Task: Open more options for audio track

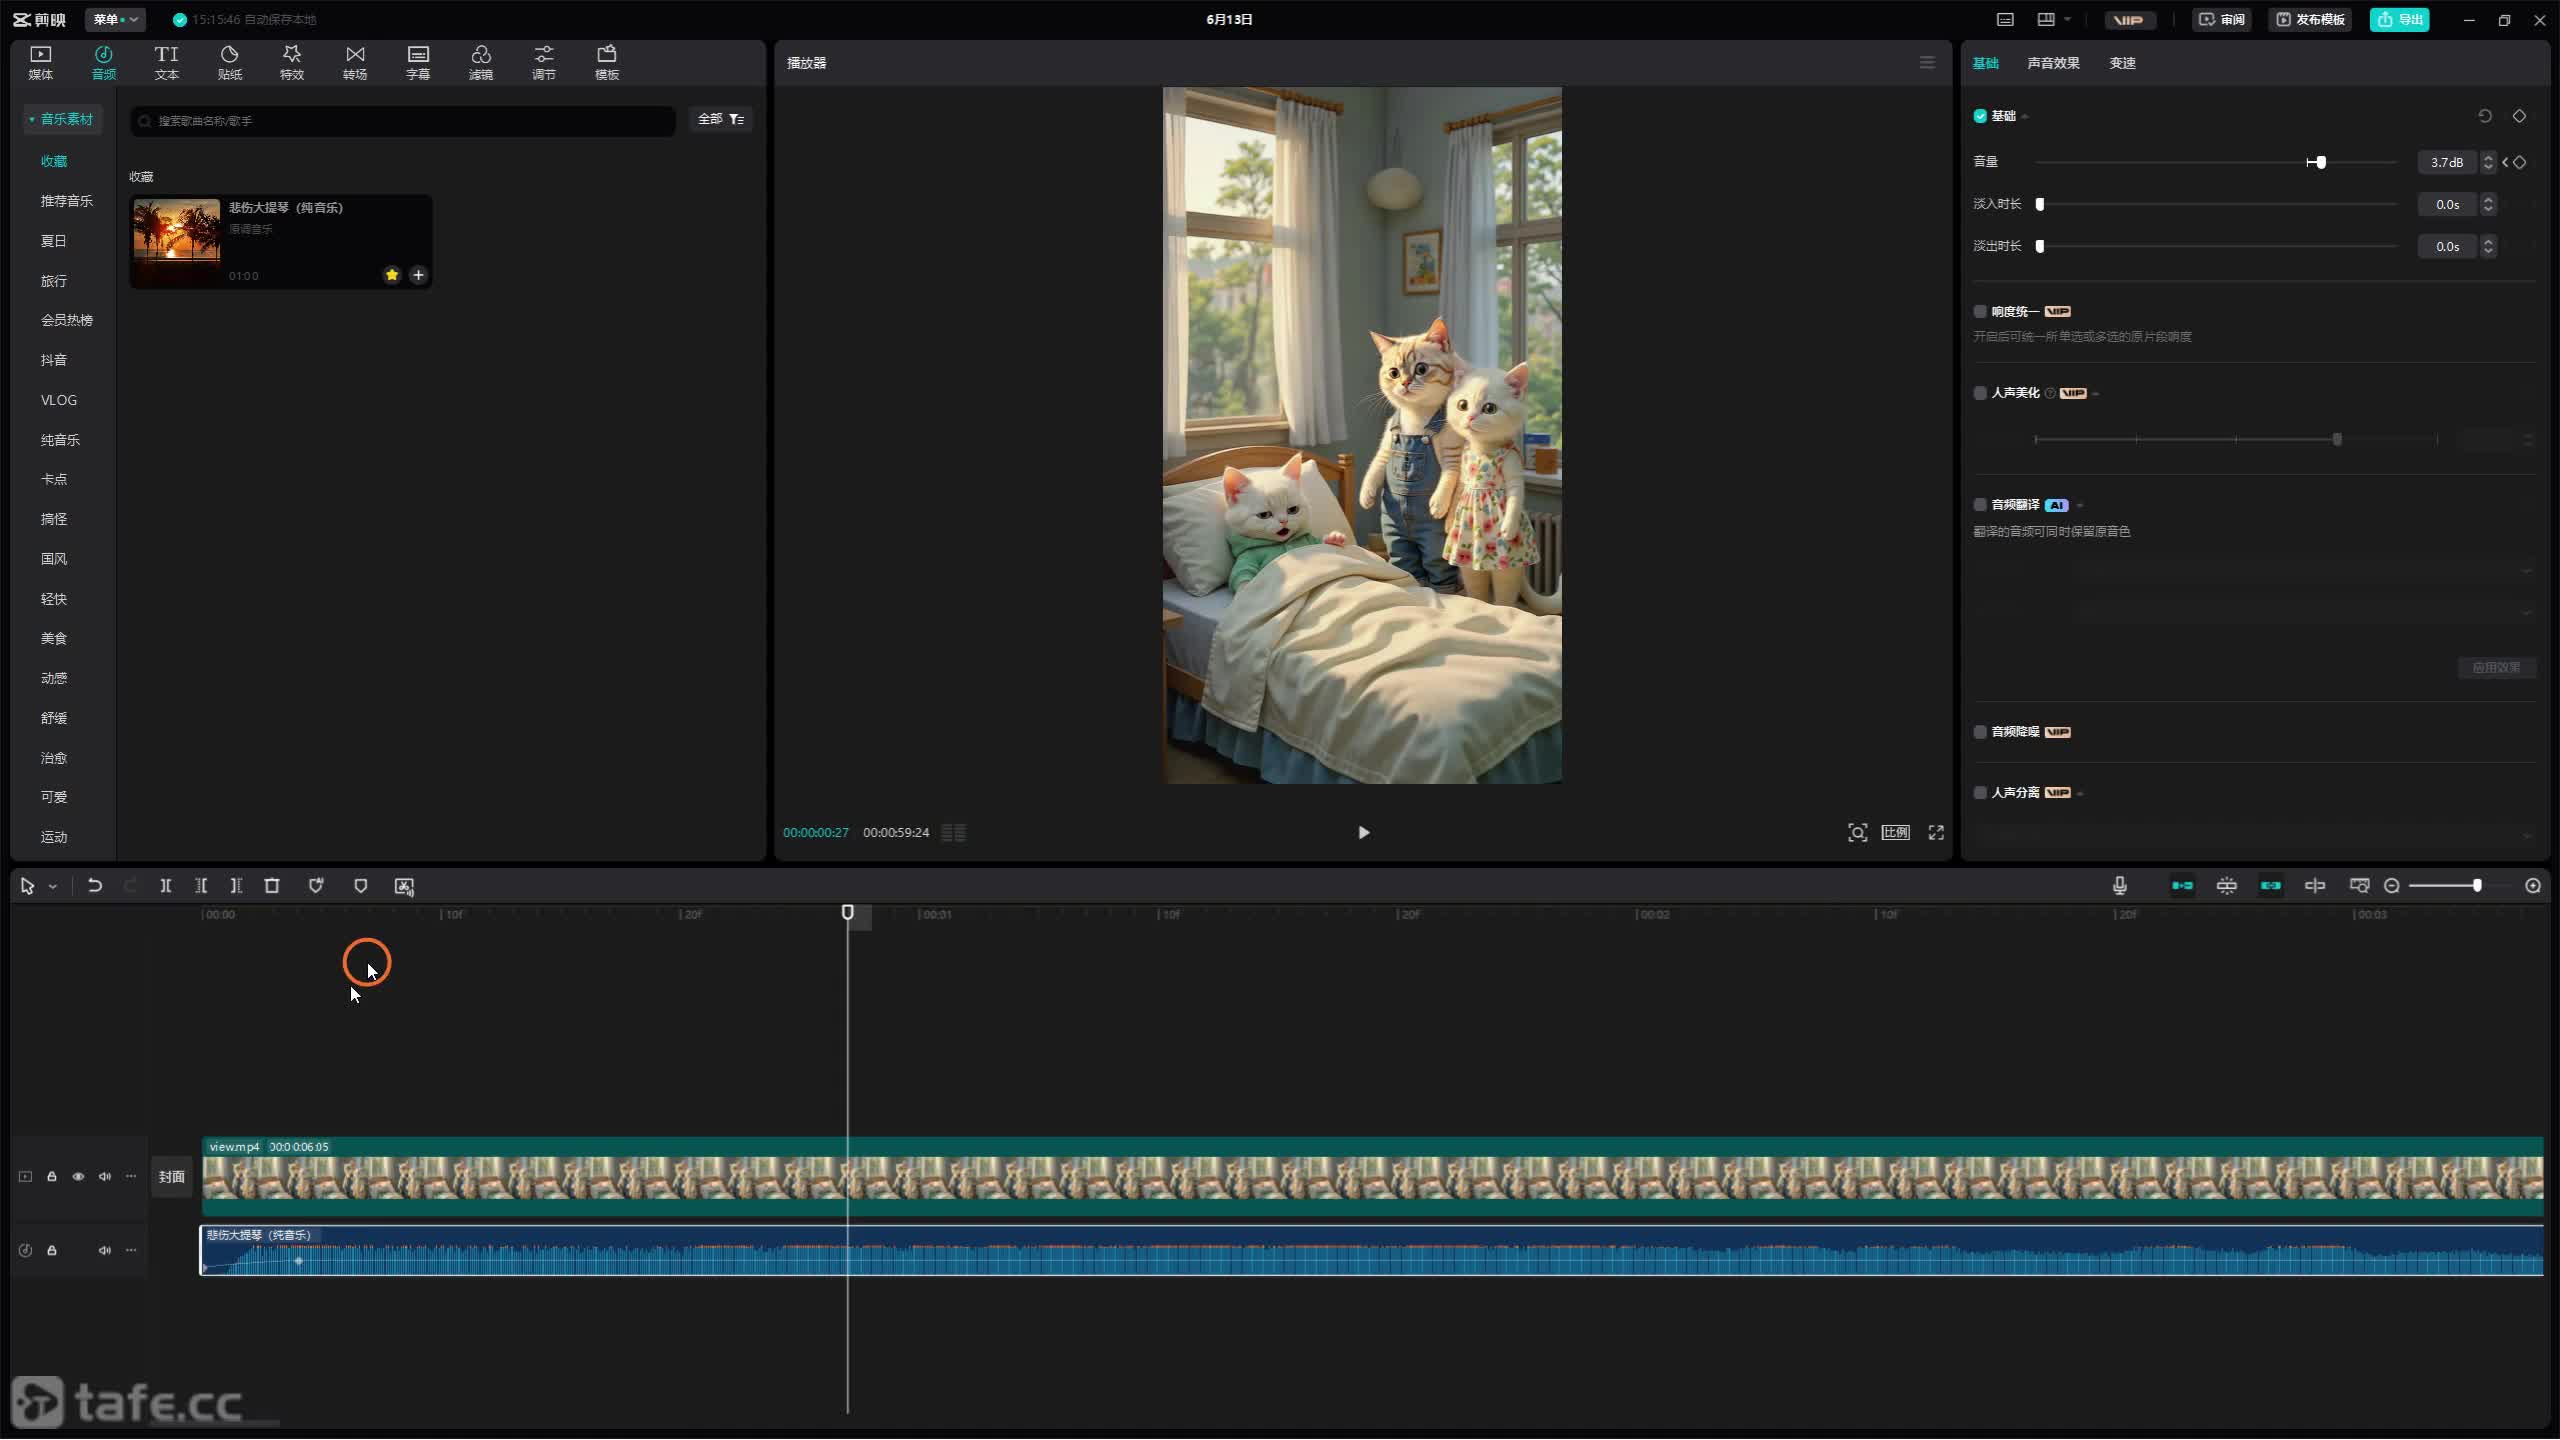Action: 131,1251
